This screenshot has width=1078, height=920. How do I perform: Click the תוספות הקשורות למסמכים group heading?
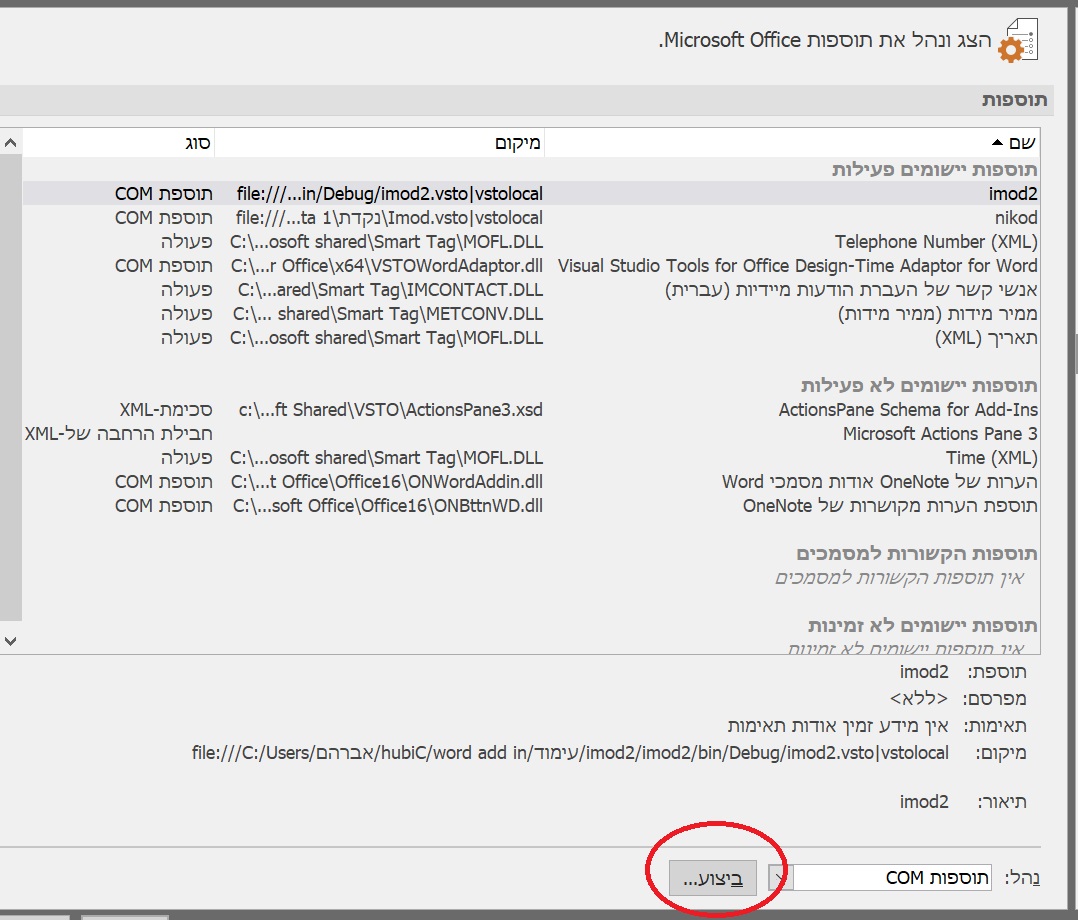pyautogui.click(x=917, y=554)
